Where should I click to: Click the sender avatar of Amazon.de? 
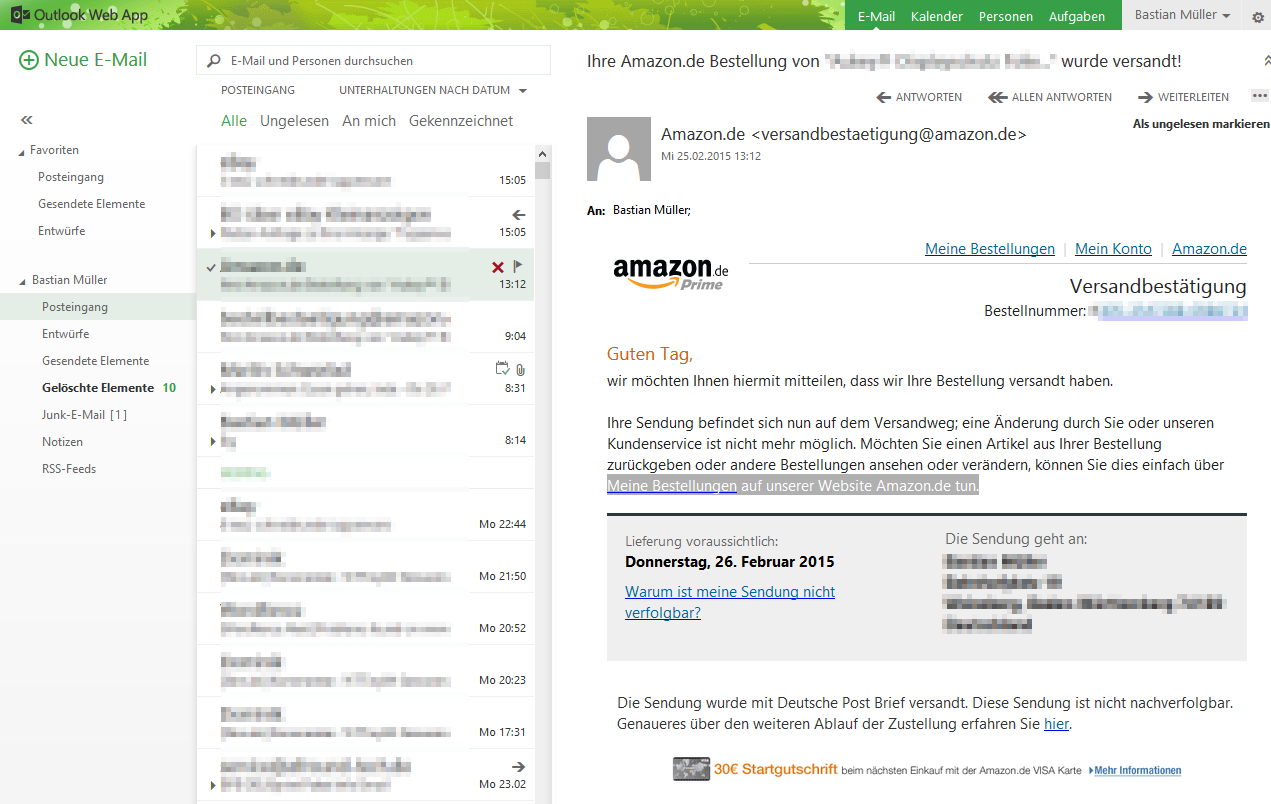pyautogui.click(x=618, y=150)
